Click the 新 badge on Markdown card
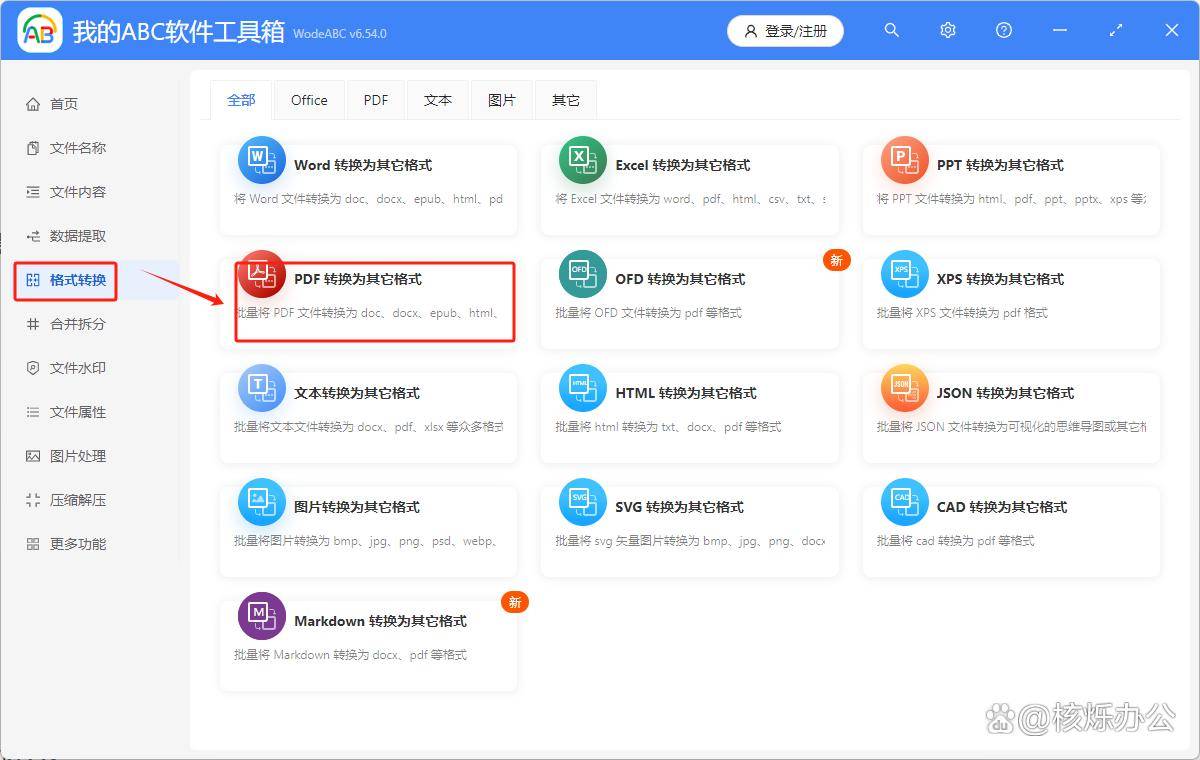 [x=515, y=602]
